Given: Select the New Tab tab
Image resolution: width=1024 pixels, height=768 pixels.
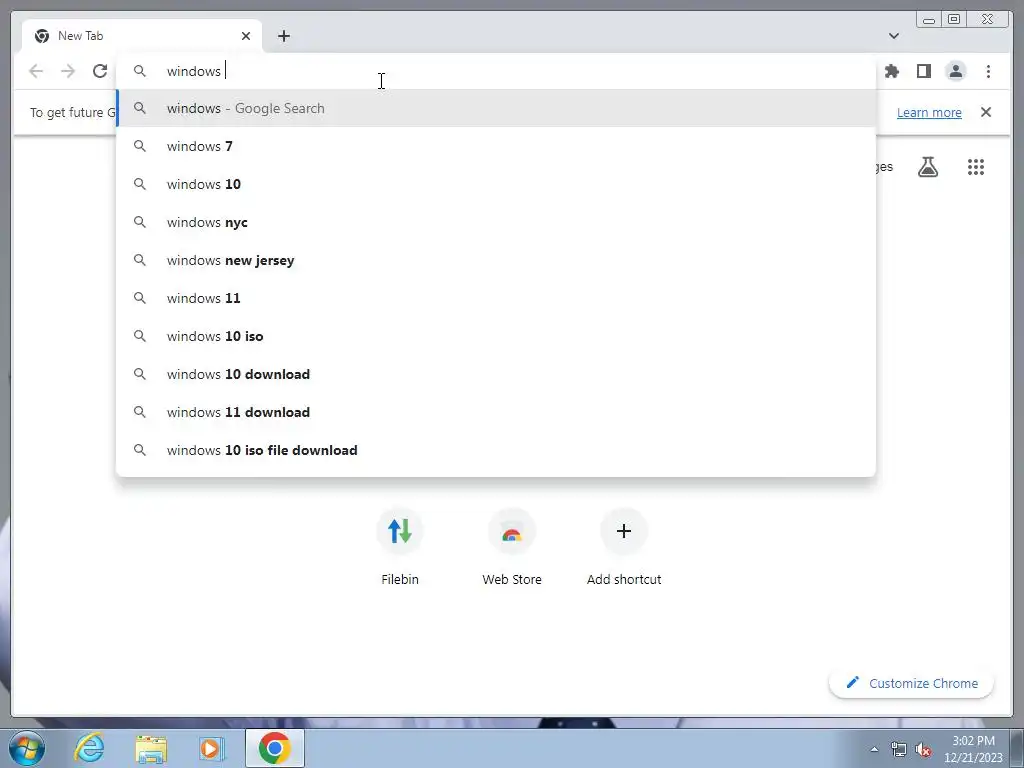Looking at the screenshot, I should click(142, 36).
